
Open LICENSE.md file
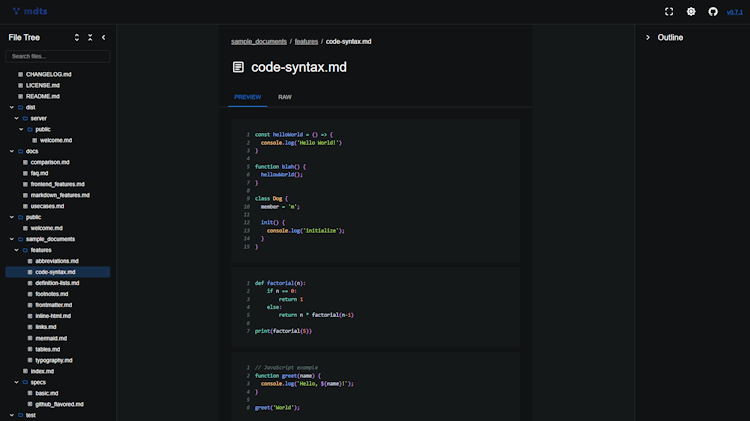tap(43, 85)
